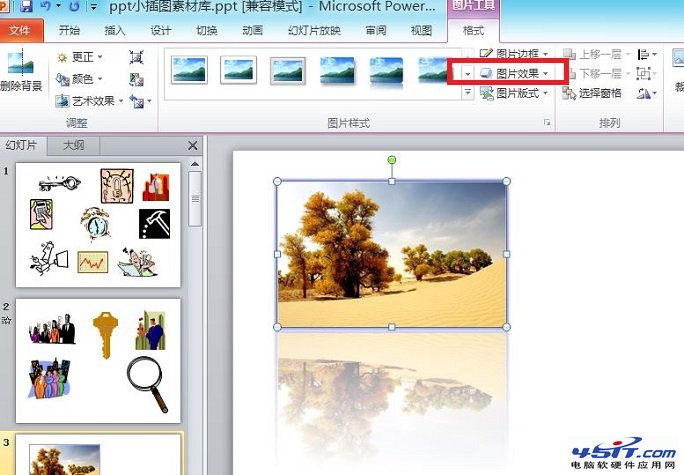
Task: Switch to the View (视图) tab
Action: coord(421,31)
